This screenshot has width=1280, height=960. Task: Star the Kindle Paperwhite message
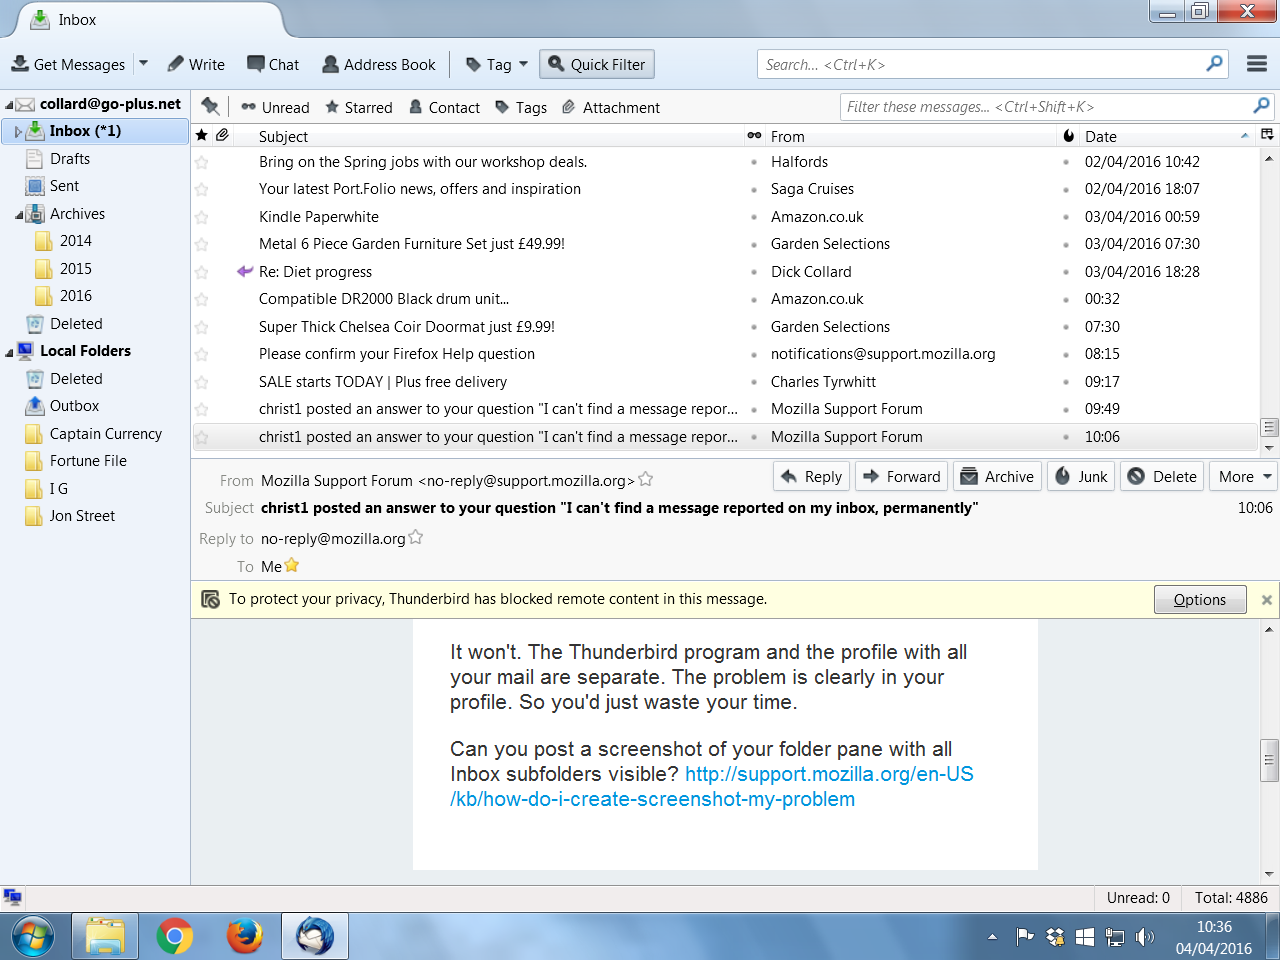202,217
